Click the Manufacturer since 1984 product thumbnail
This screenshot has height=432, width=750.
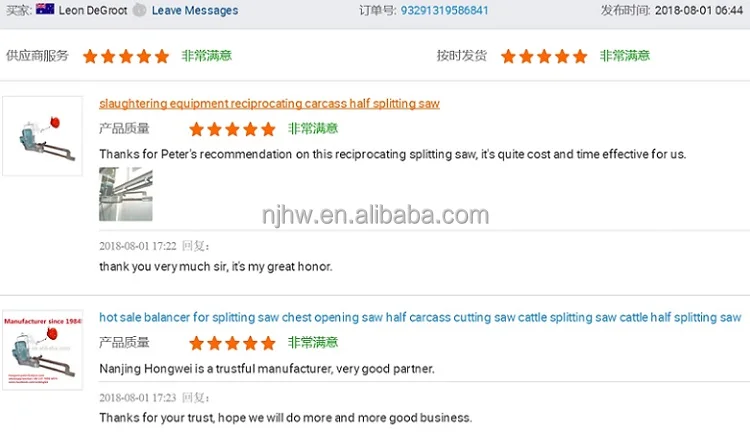coord(43,350)
